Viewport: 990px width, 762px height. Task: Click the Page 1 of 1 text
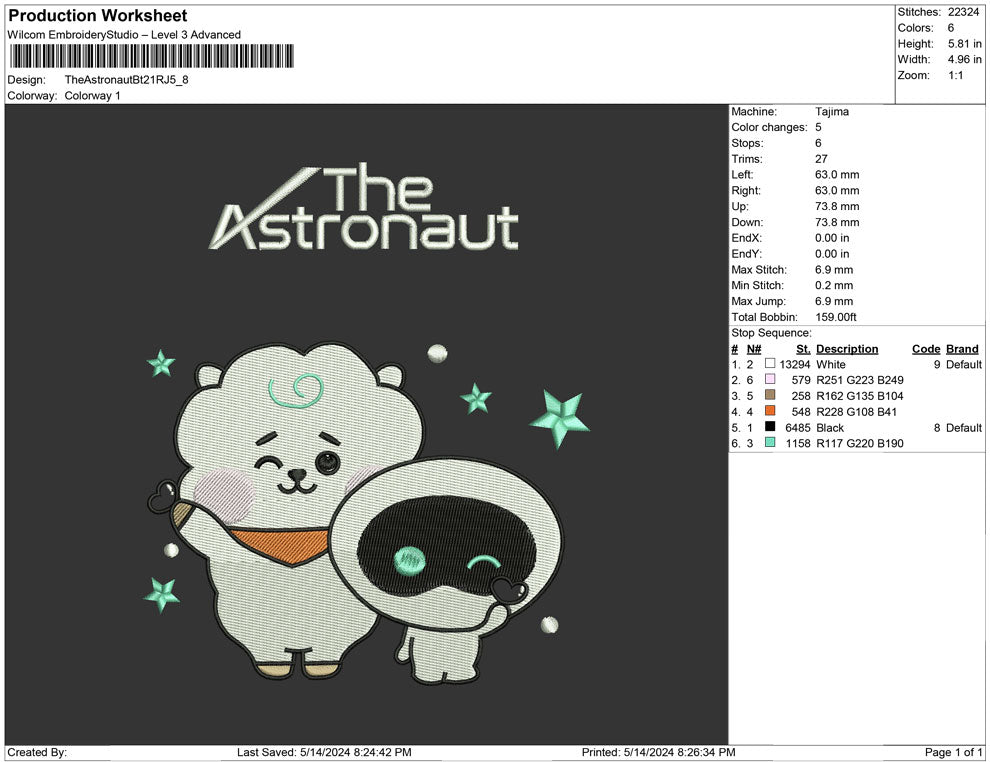(953, 752)
